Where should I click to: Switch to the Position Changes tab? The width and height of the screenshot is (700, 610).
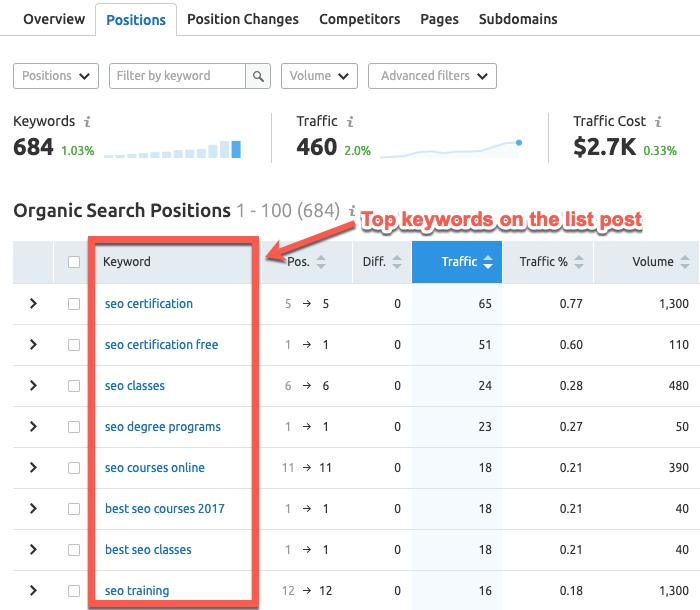[243, 19]
